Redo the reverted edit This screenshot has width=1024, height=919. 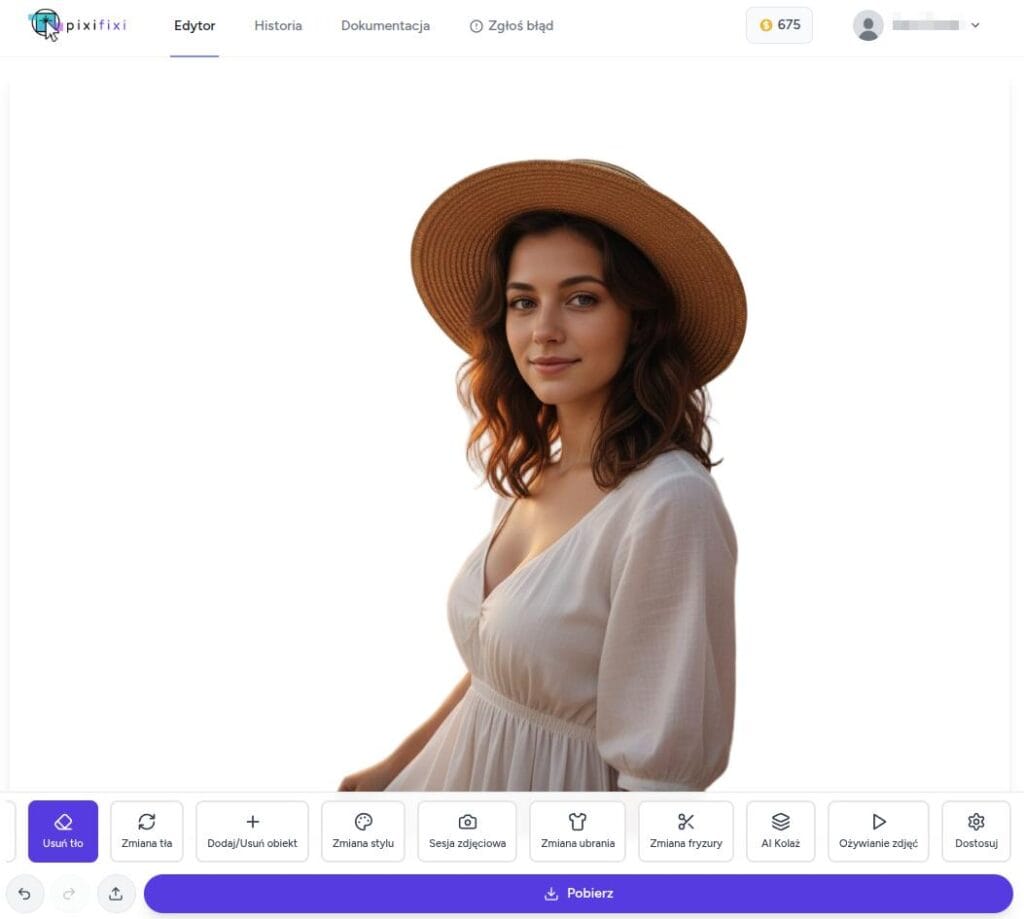pyautogui.click(x=70, y=893)
